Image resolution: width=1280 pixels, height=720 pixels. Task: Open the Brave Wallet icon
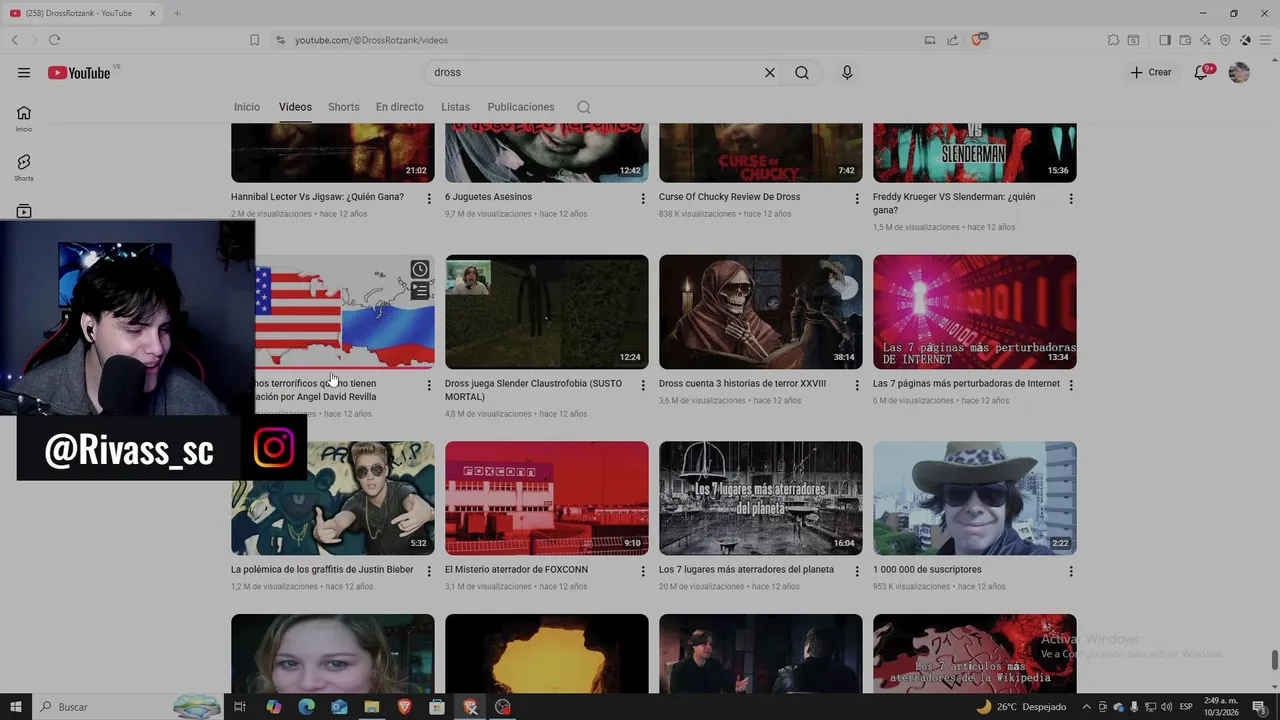click(1185, 40)
